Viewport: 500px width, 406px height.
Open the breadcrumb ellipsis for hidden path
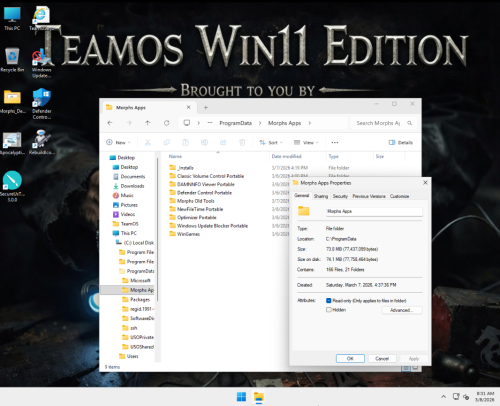tap(210, 123)
